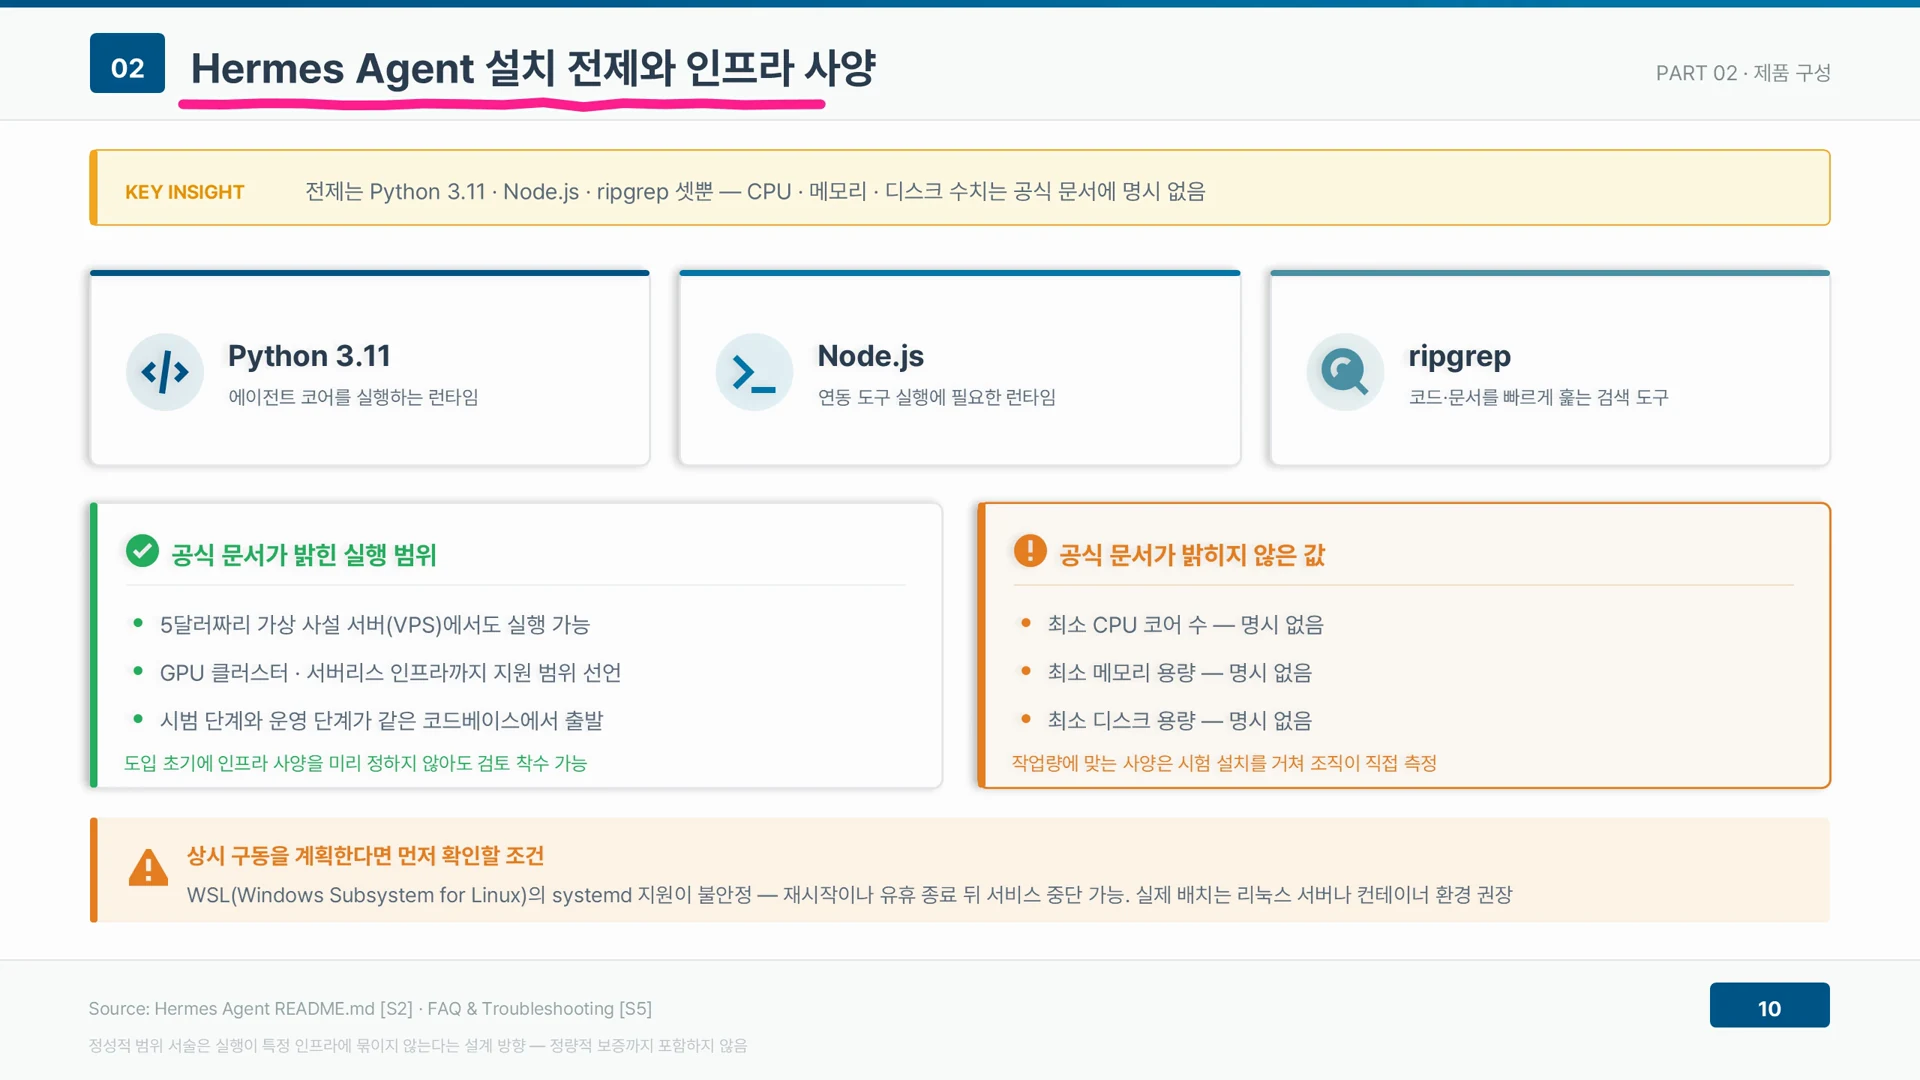Viewport: 1920px width, 1080px height.
Task: Click the footnote starting 정성적 범위 서술은
Action: (x=417, y=1046)
